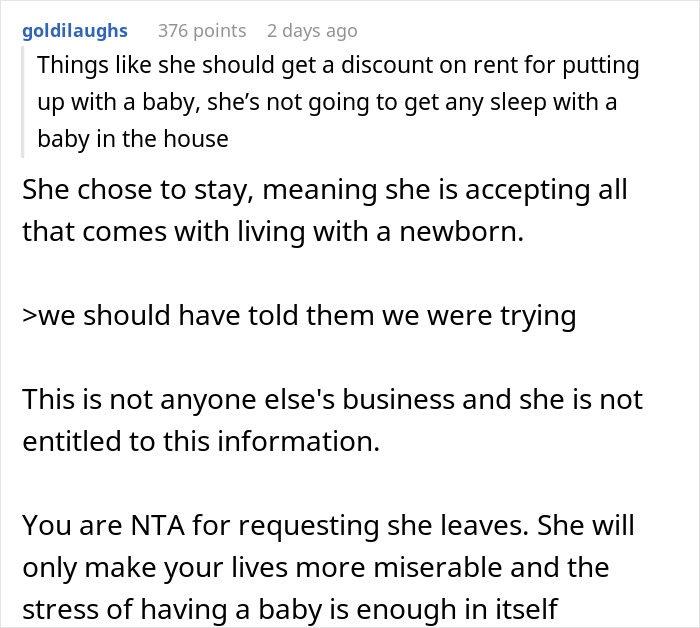Click line 'only make your lives more miserable'

pyautogui.click(x=316, y=567)
